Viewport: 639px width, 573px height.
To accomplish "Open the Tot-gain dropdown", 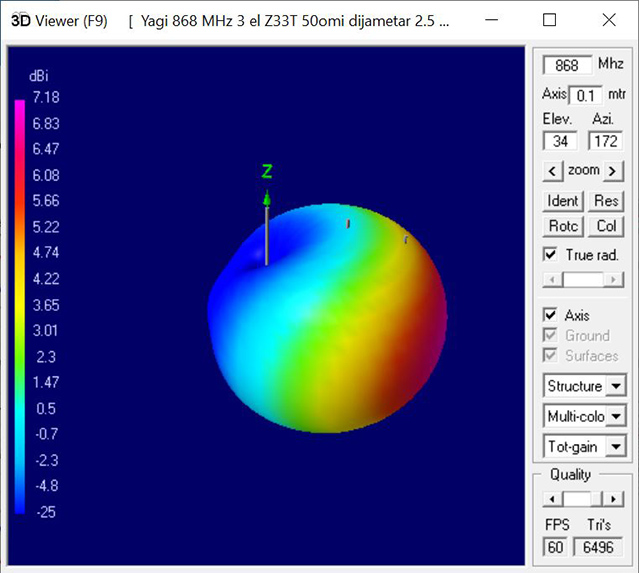I will (x=616, y=446).
